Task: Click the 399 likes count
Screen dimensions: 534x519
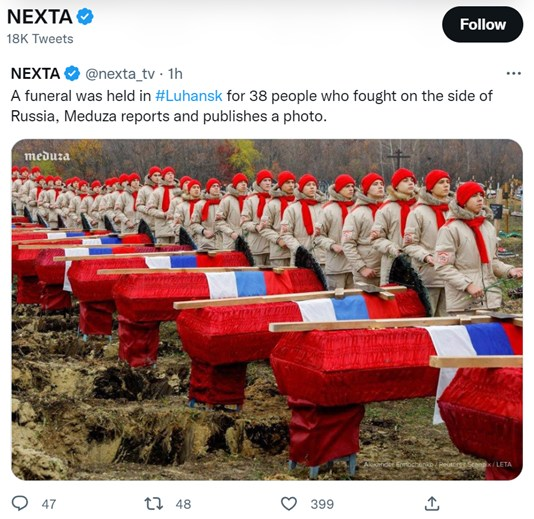Action: coord(322,504)
